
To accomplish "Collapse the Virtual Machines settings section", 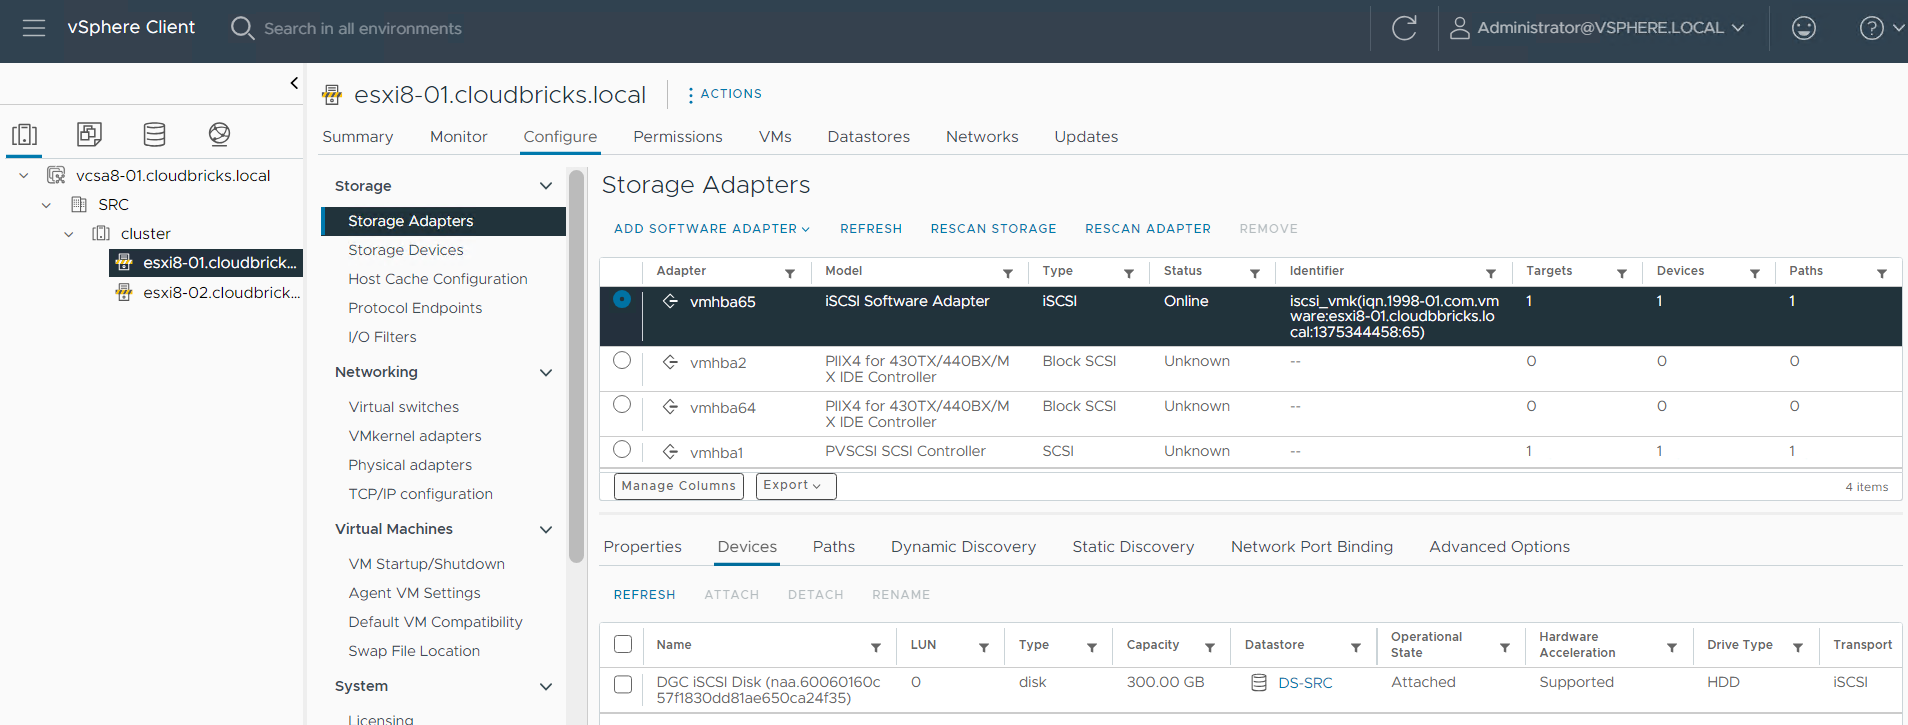I will click(x=546, y=530).
